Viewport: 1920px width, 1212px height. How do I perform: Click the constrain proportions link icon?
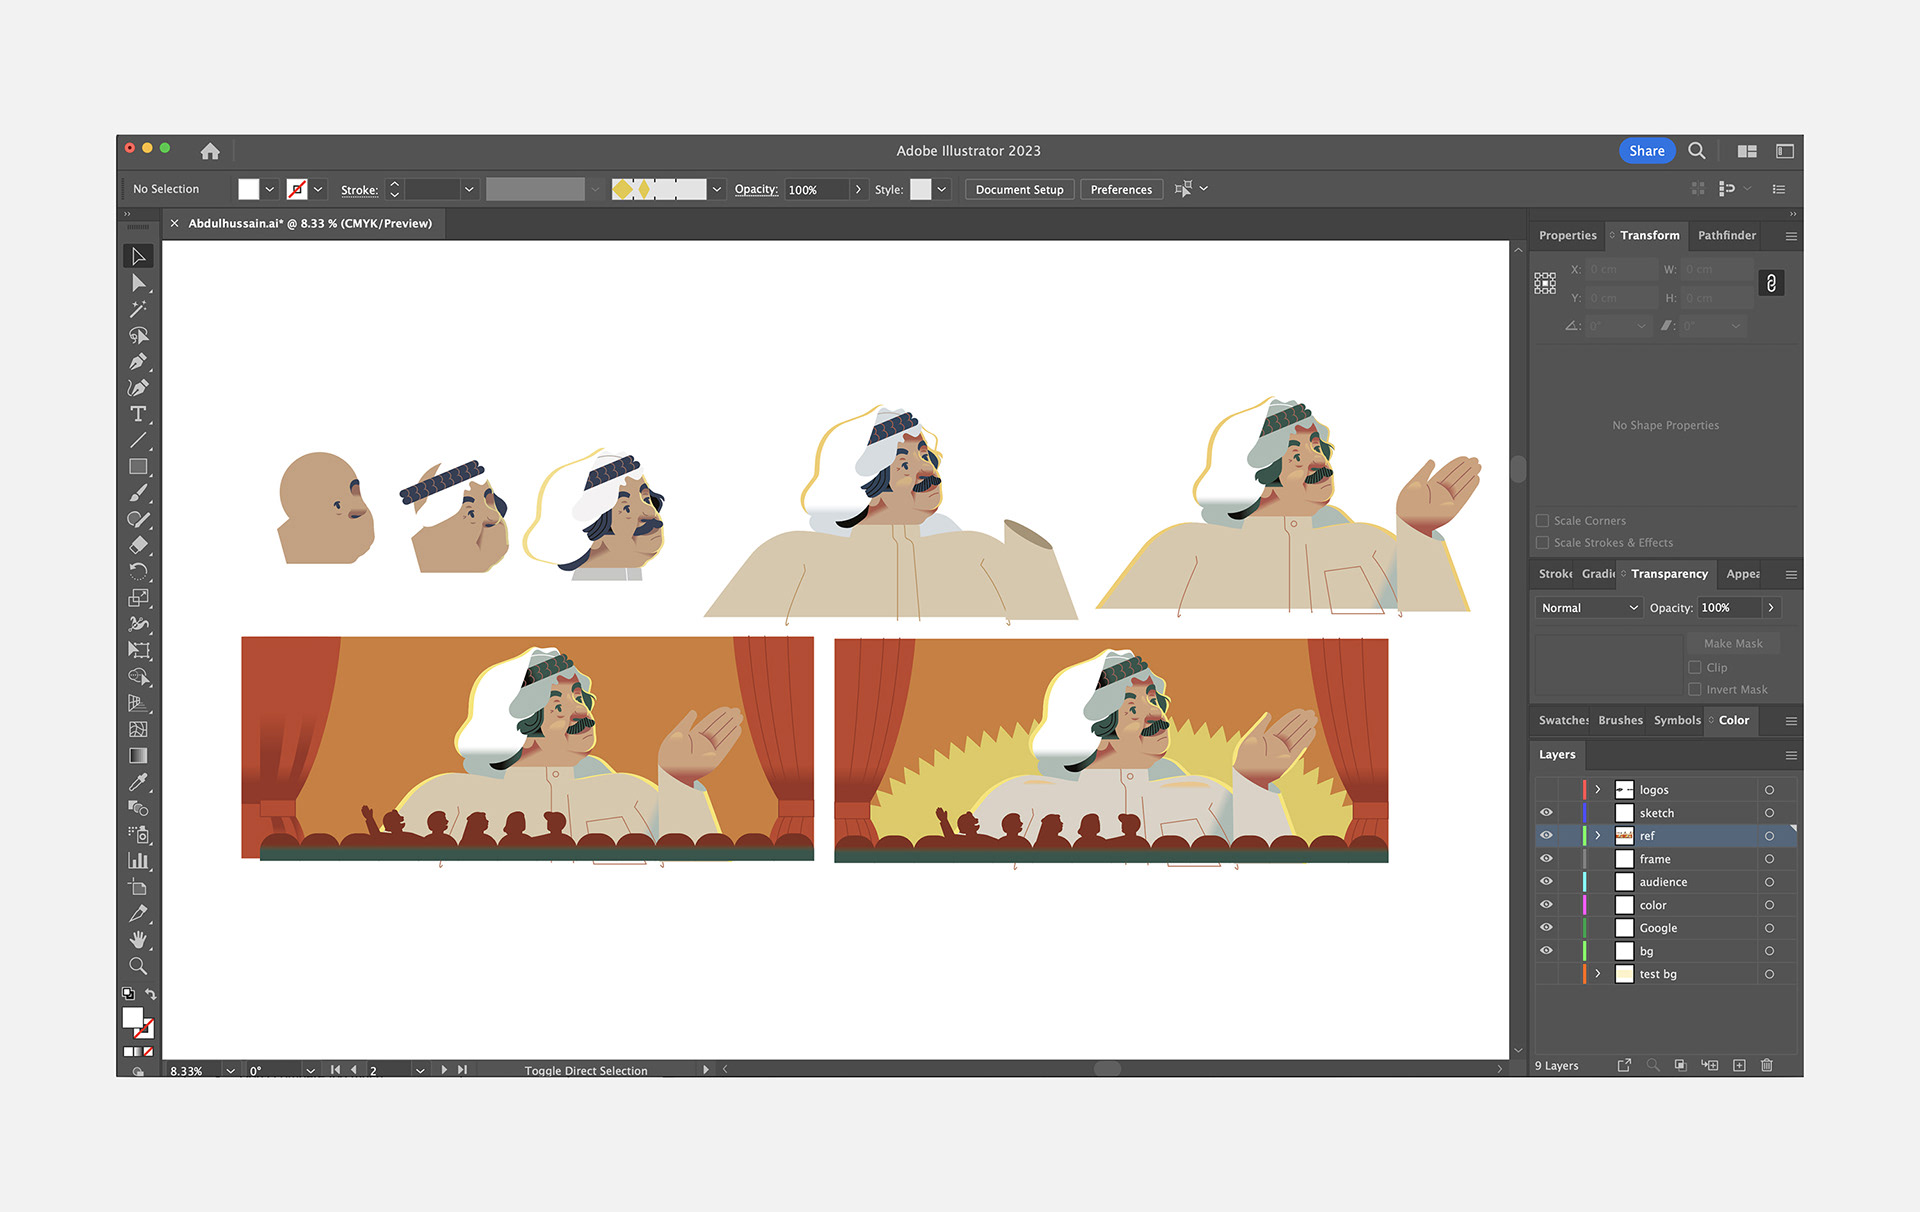click(x=1771, y=283)
